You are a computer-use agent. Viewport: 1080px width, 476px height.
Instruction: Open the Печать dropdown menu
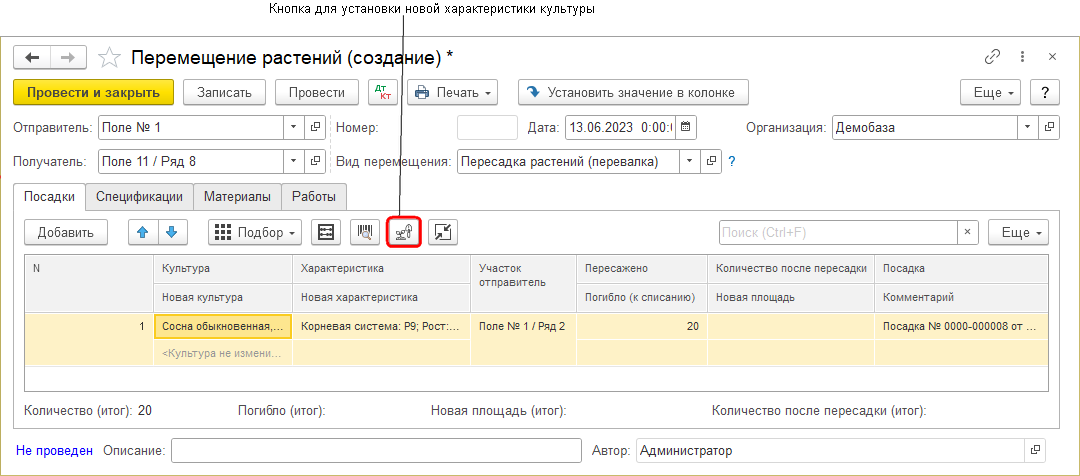point(455,92)
